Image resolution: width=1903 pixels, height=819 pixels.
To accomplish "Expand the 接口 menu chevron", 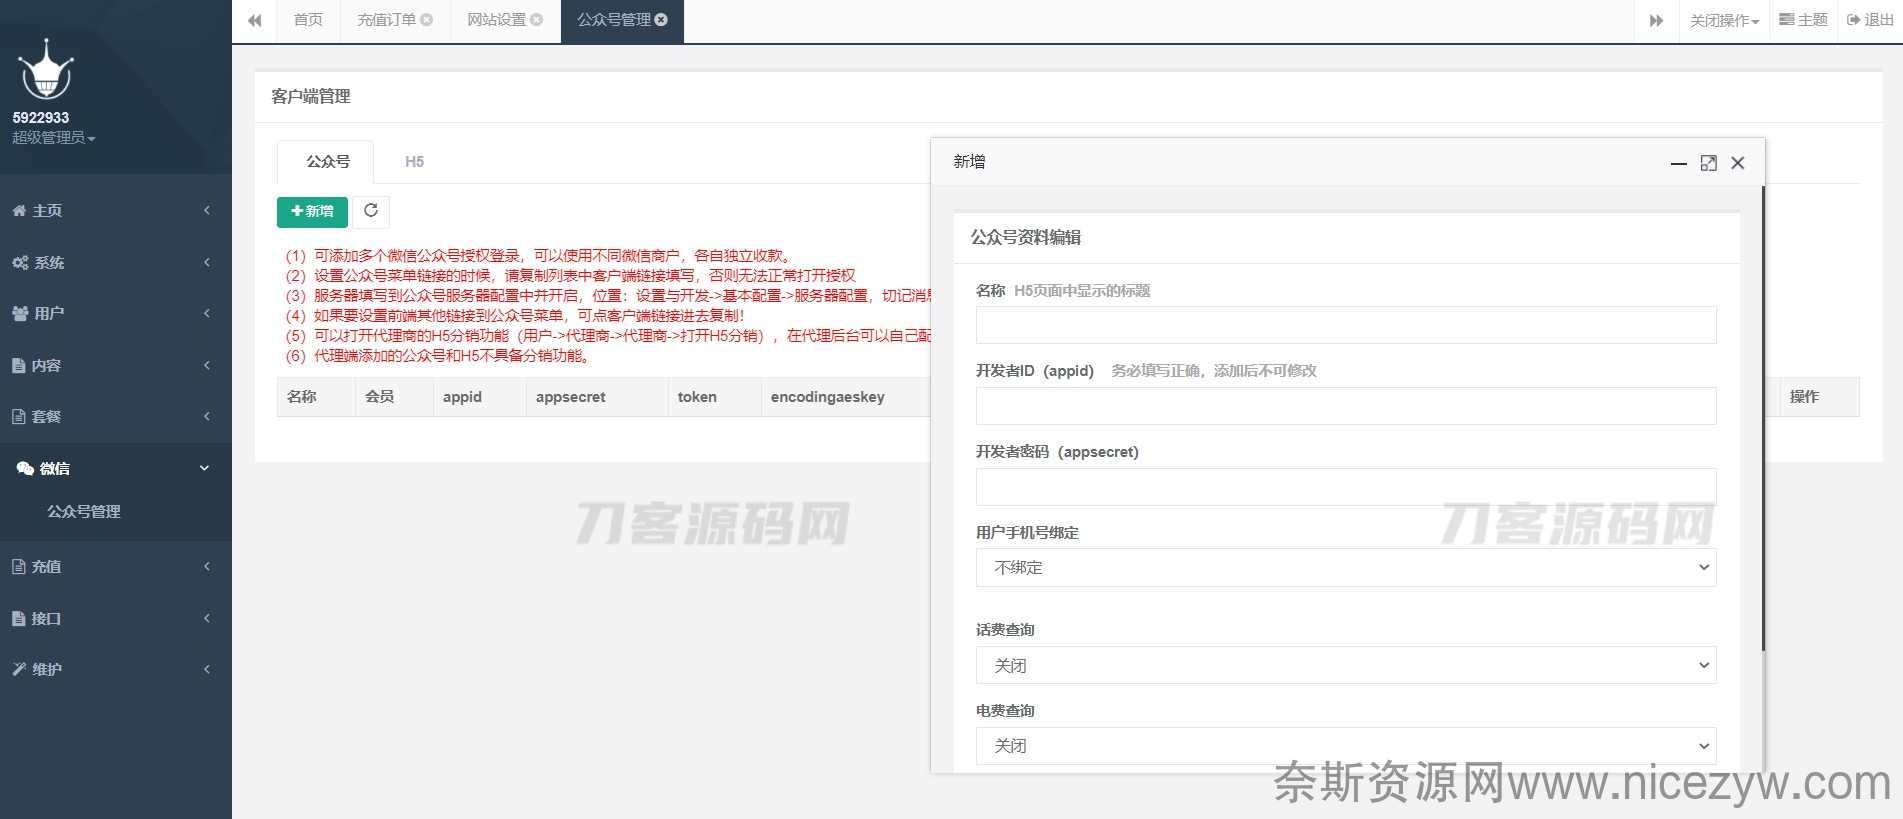I will [x=207, y=618].
